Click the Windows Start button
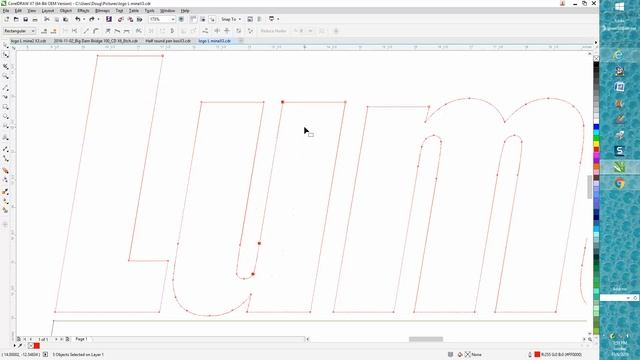The image size is (640, 360). coord(619,7)
